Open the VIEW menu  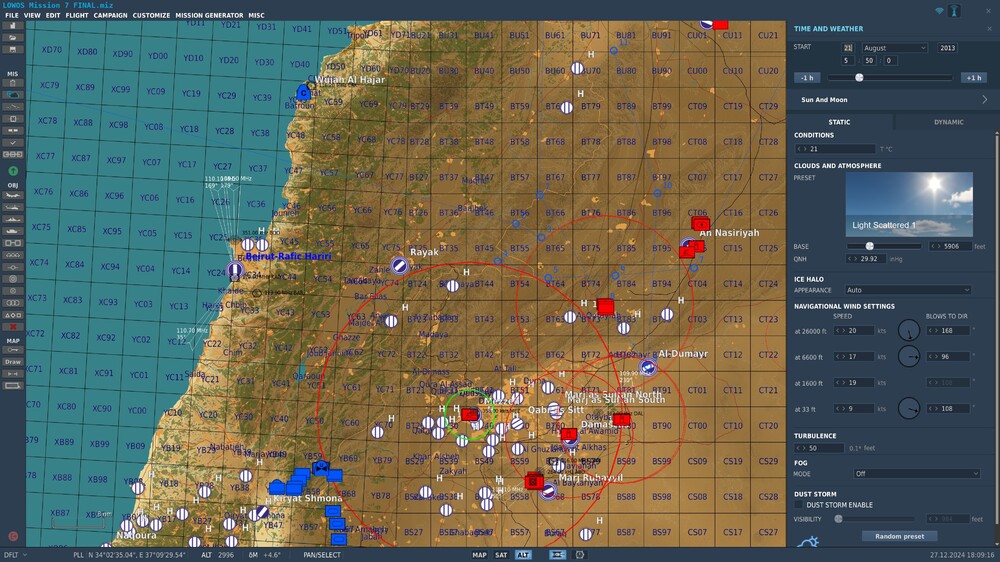click(32, 15)
